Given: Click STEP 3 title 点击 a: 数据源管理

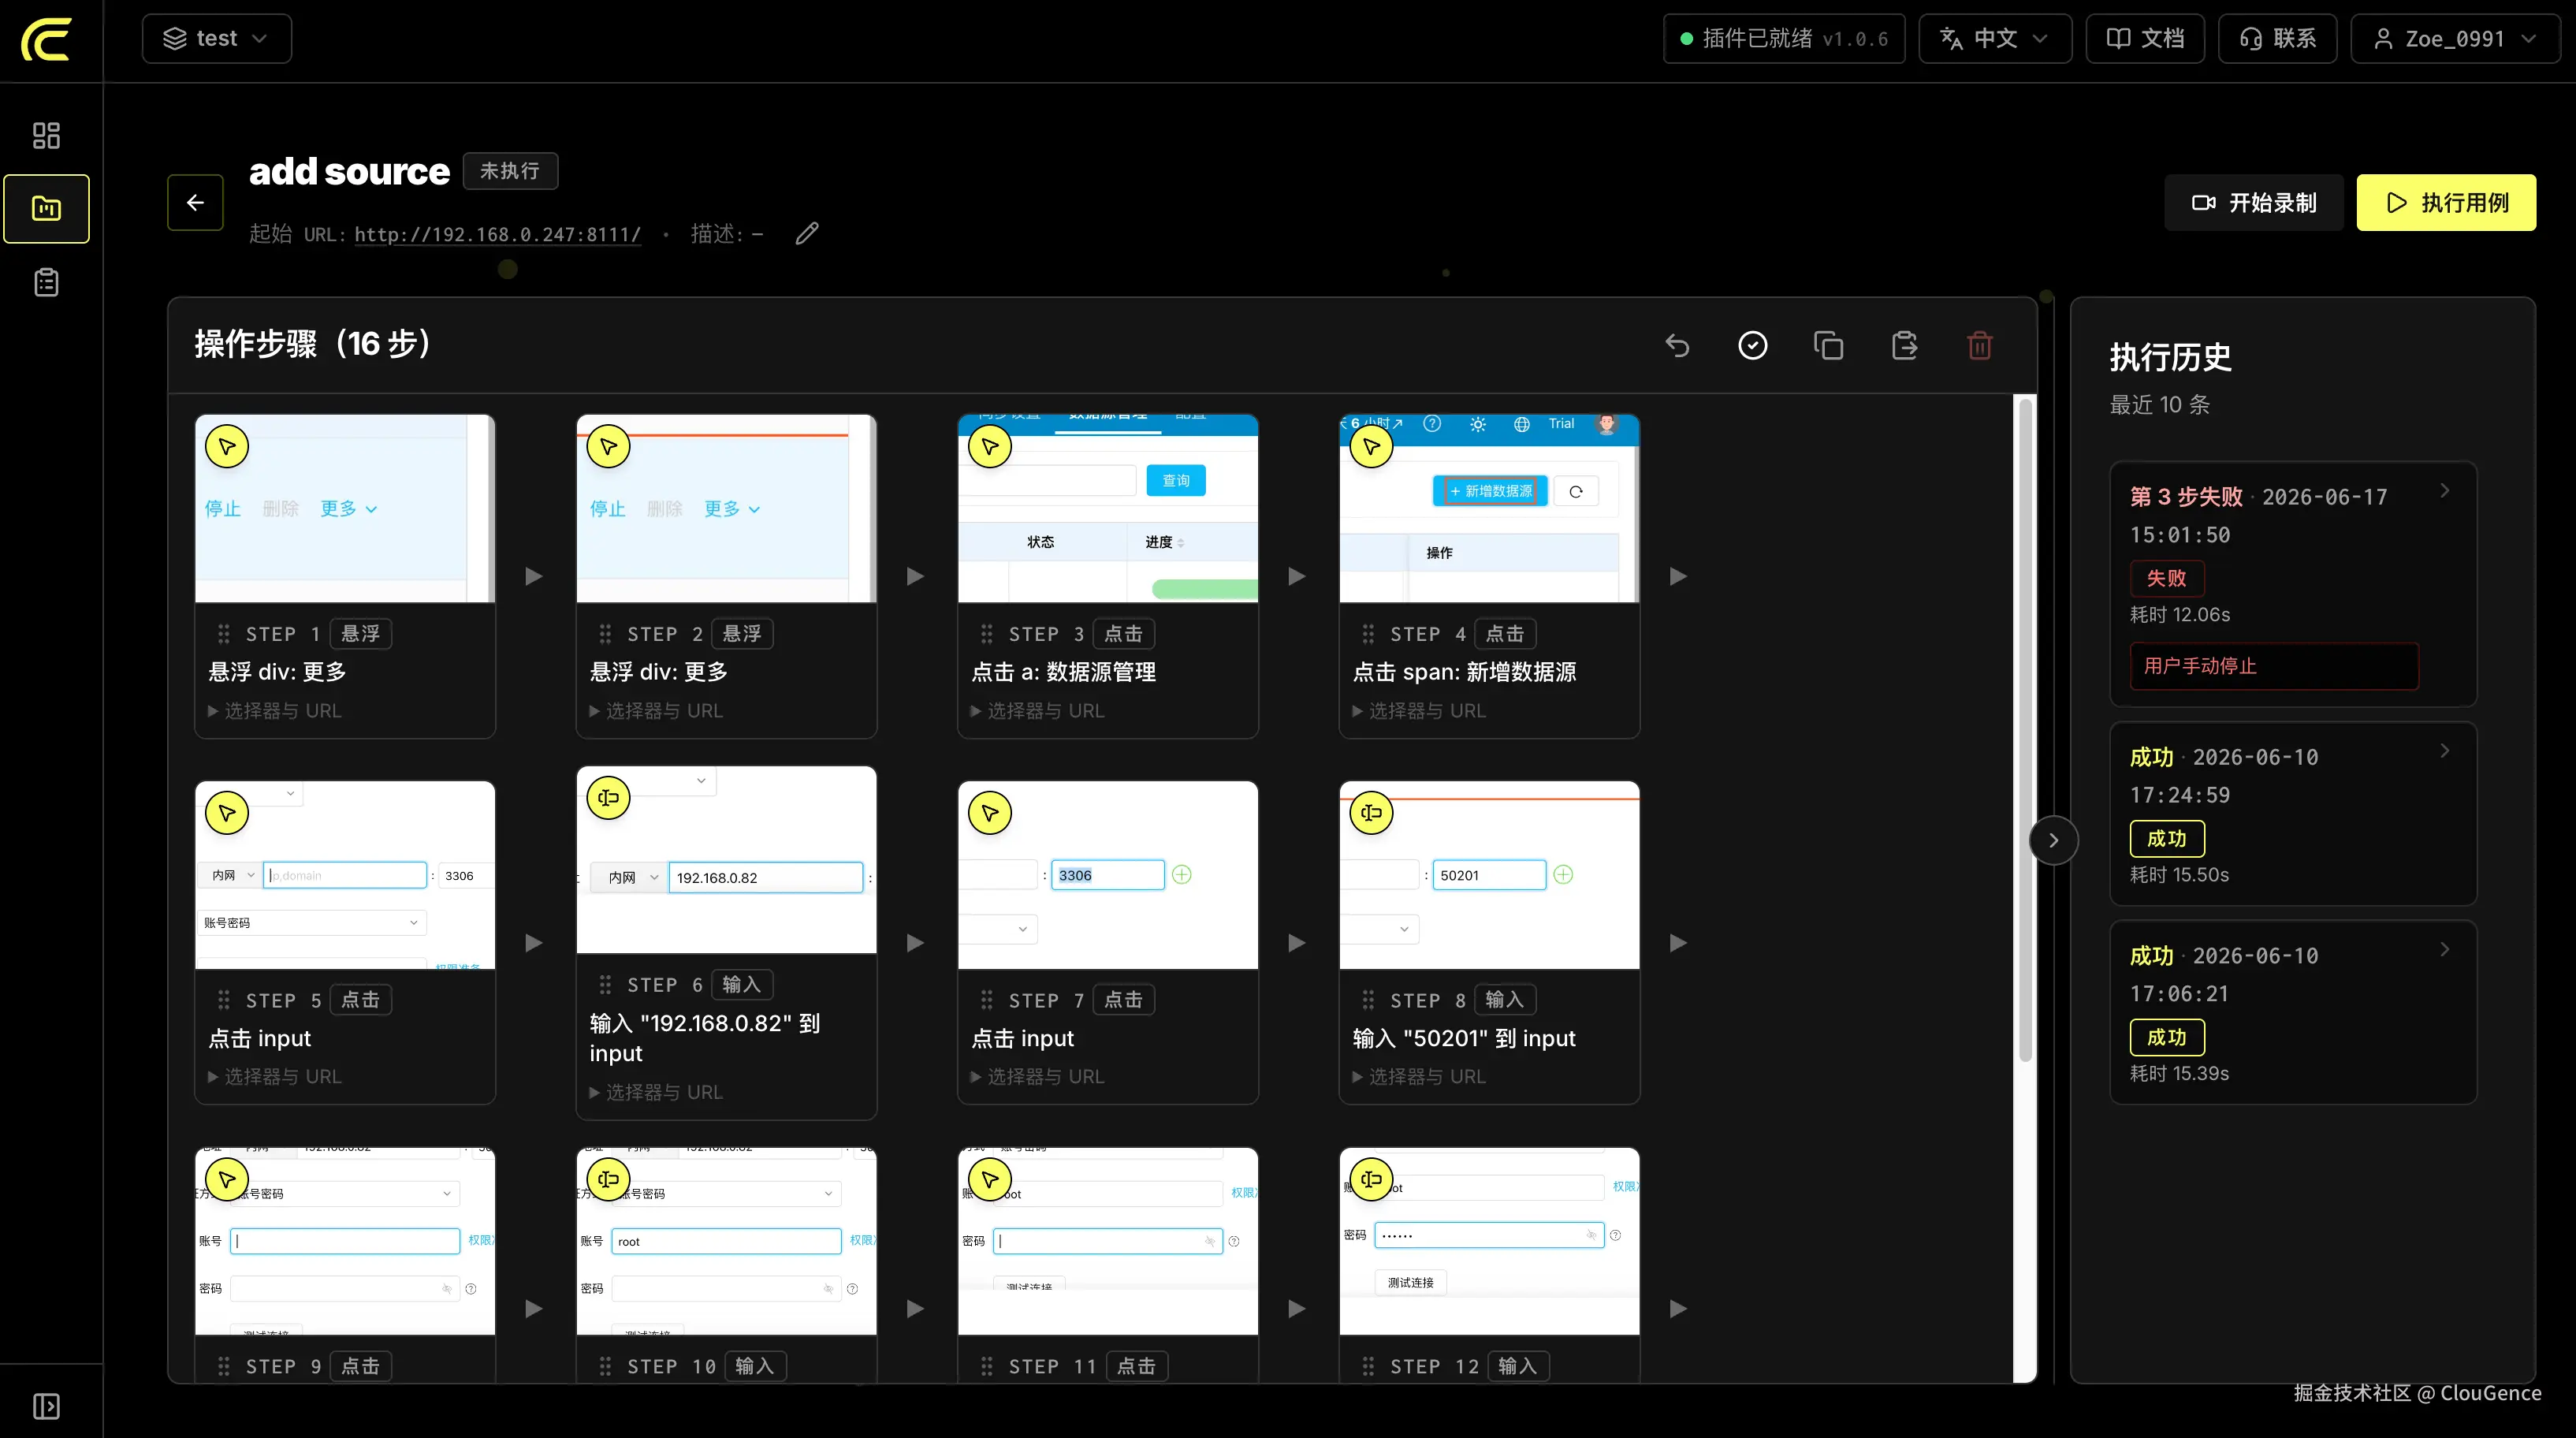Looking at the screenshot, I should coord(1064,672).
